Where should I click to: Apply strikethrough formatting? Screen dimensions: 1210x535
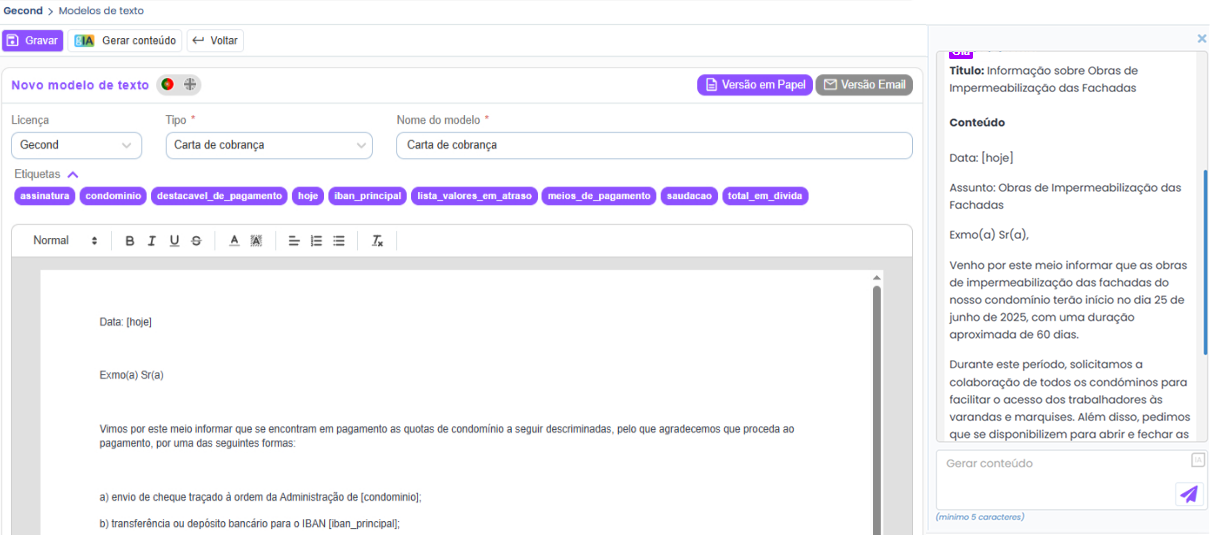click(x=196, y=241)
